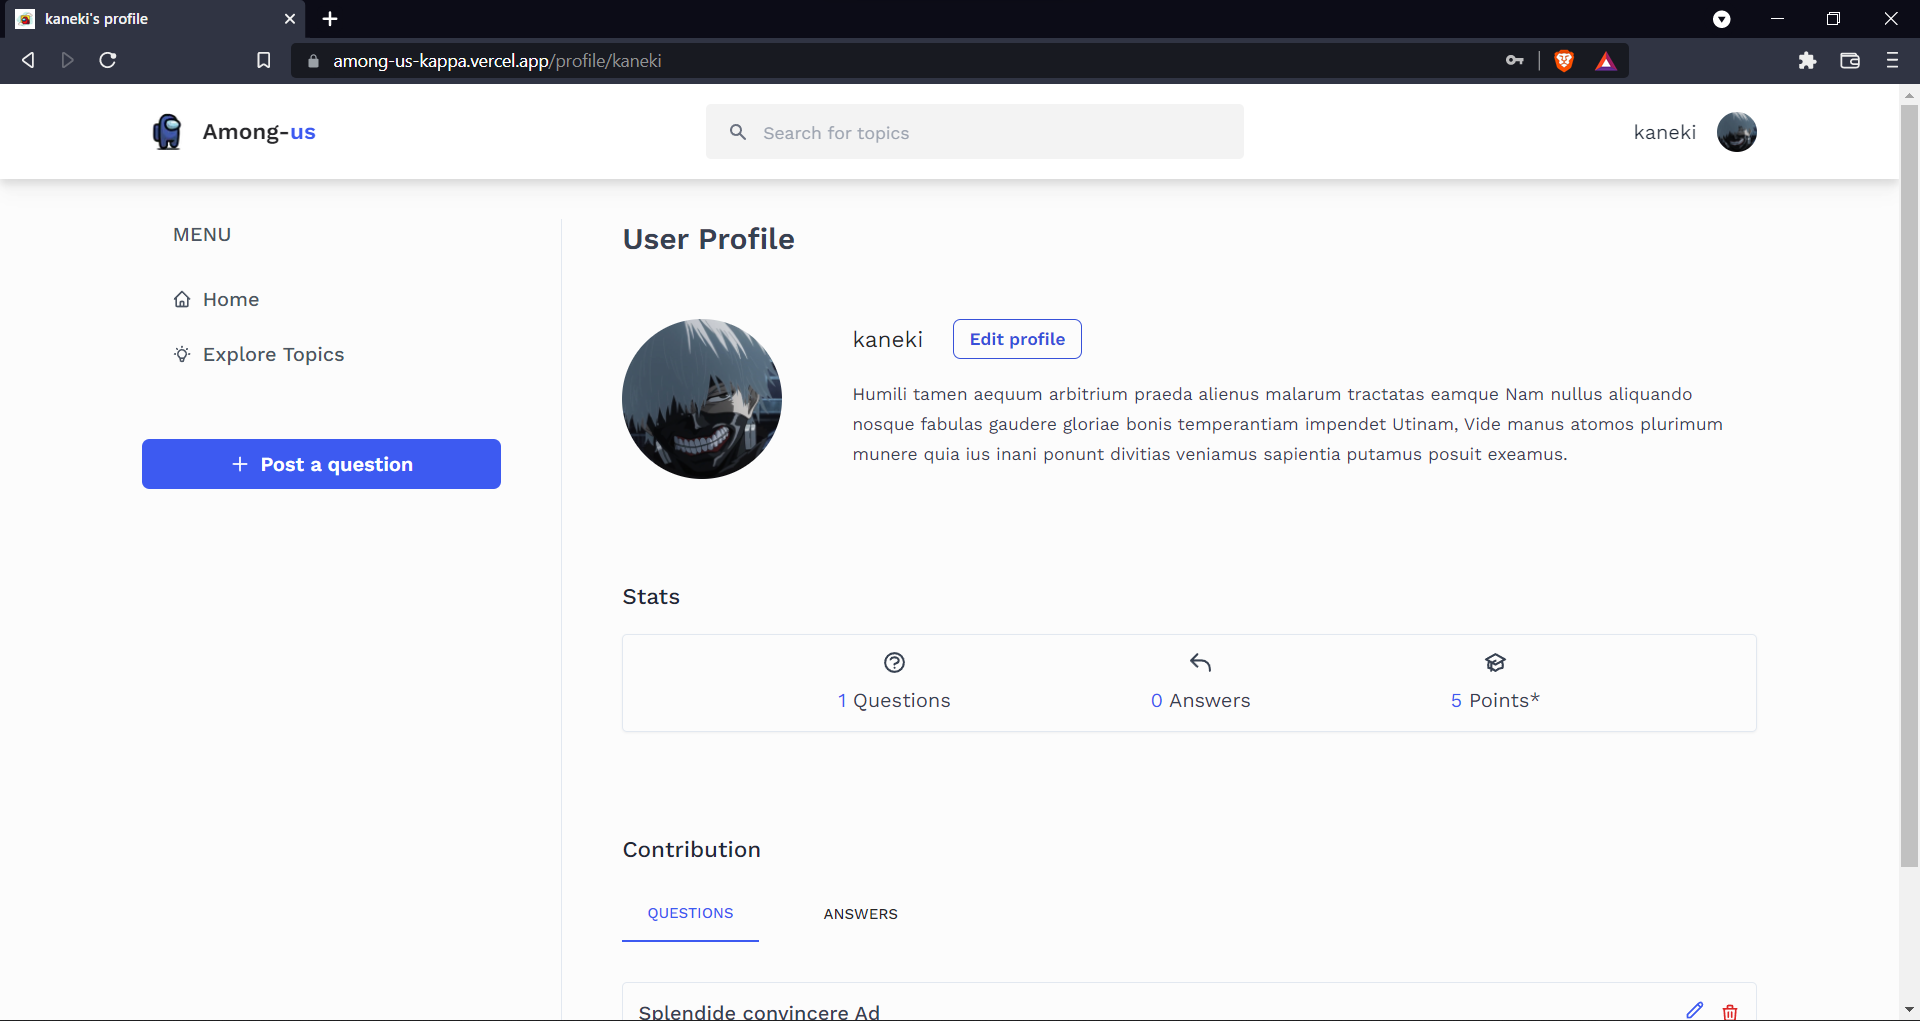Click the browser address bar URL
Image resolution: width=1920 pixels, height=1021 pixels.
(x=497, y=61)
